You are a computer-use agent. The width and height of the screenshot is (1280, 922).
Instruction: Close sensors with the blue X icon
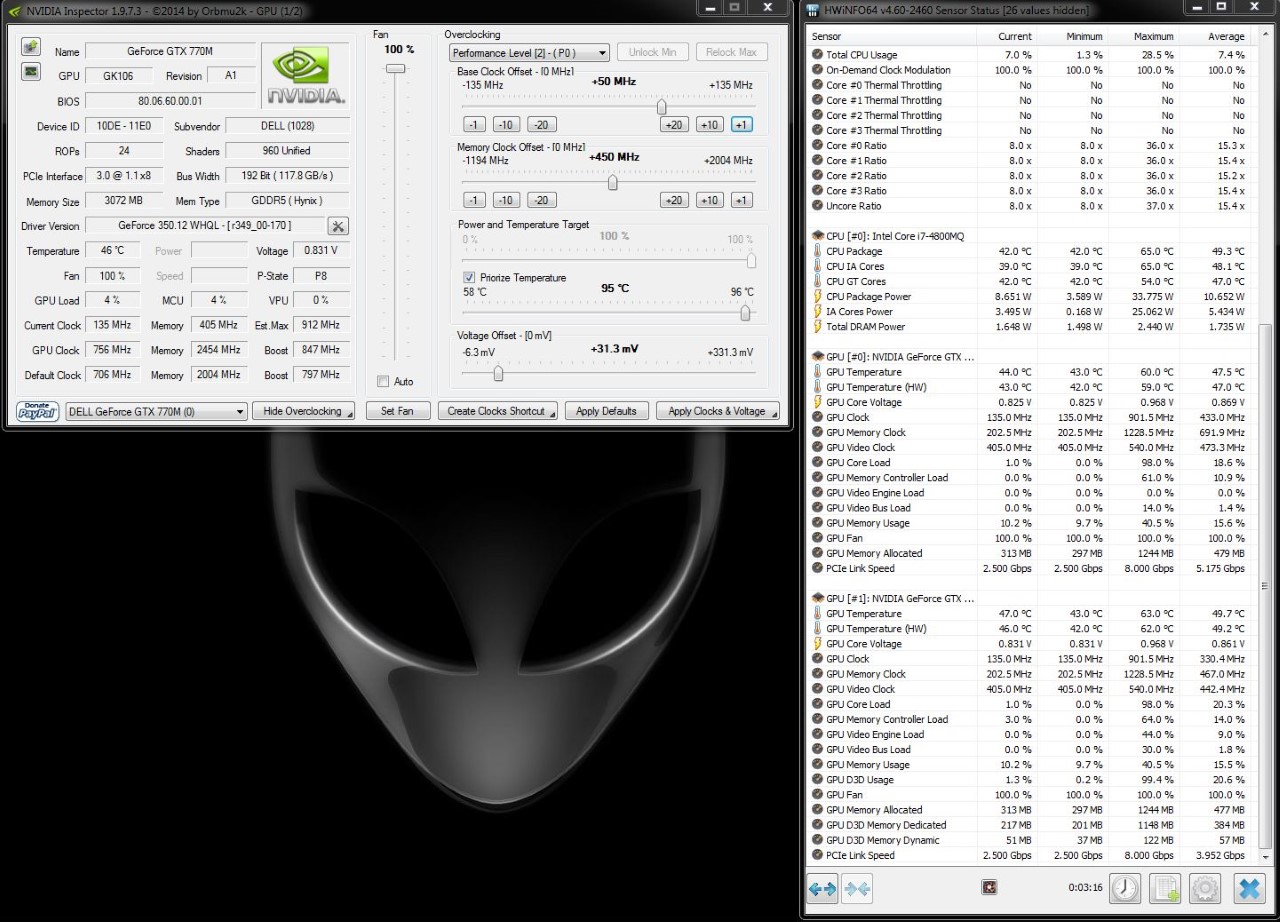pyautogui.click(x=1249, y=887)
